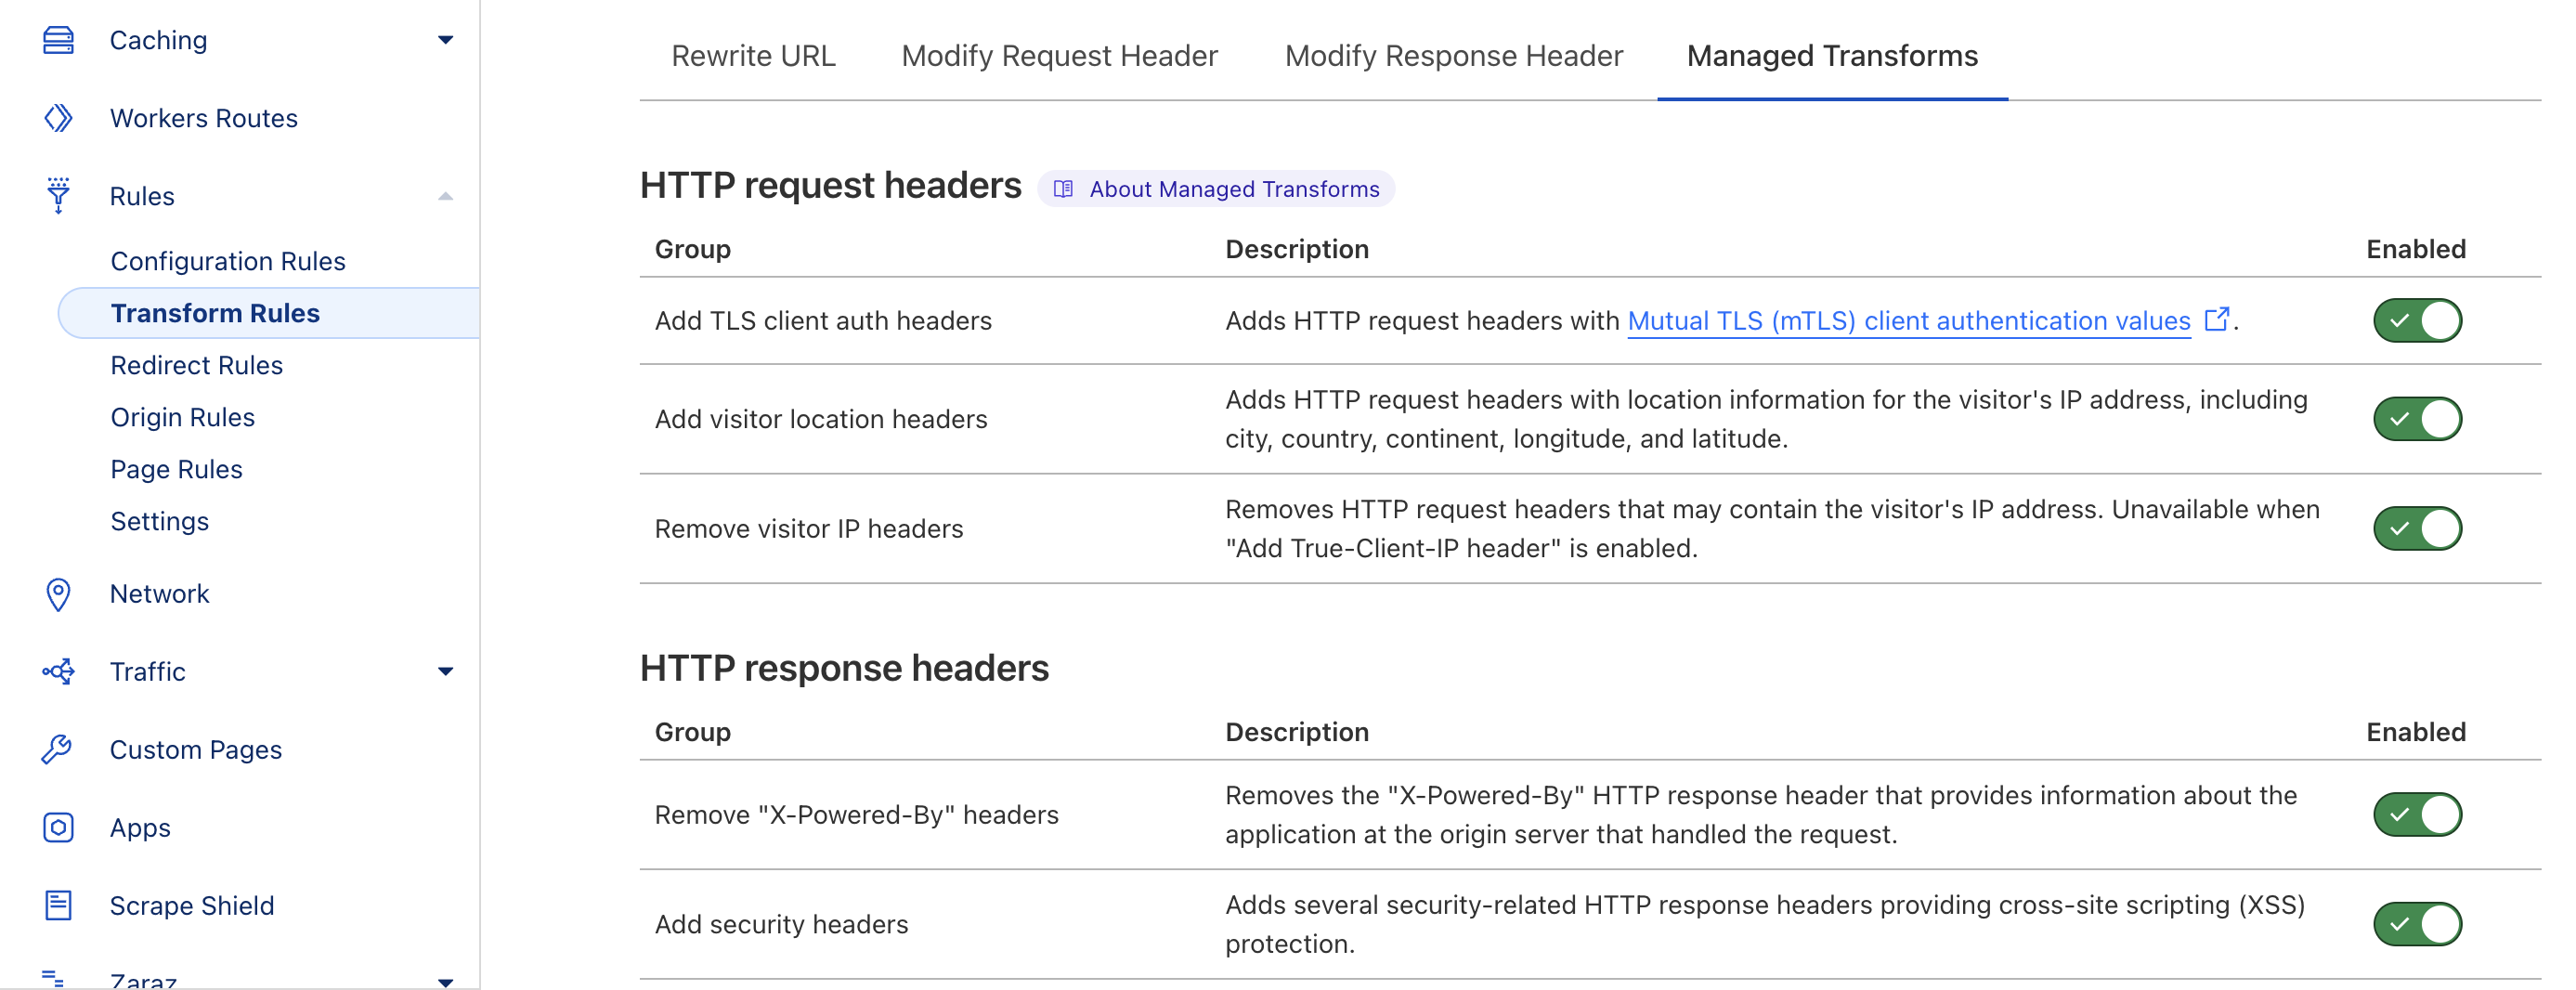
Task: Open Scrape Shield section
Action: tap(191, 905)
